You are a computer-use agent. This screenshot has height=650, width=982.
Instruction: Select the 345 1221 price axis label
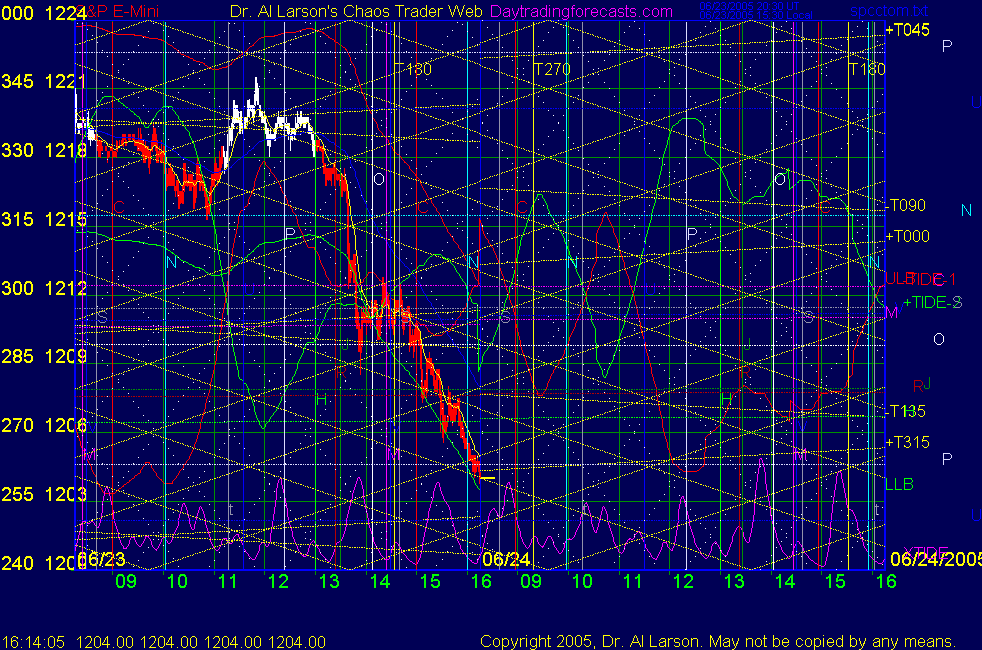coord(43,81)
